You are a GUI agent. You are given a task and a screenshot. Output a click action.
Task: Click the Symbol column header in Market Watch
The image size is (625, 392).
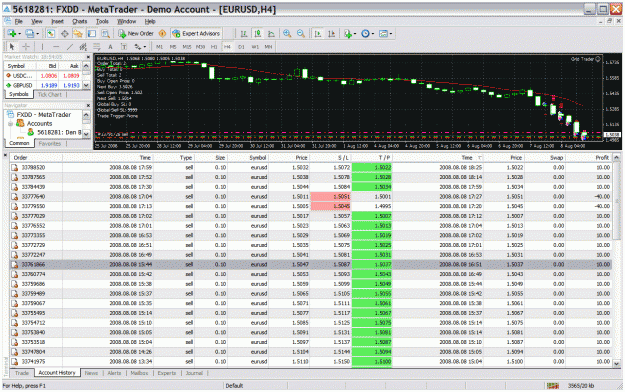[x=20, y=66]
